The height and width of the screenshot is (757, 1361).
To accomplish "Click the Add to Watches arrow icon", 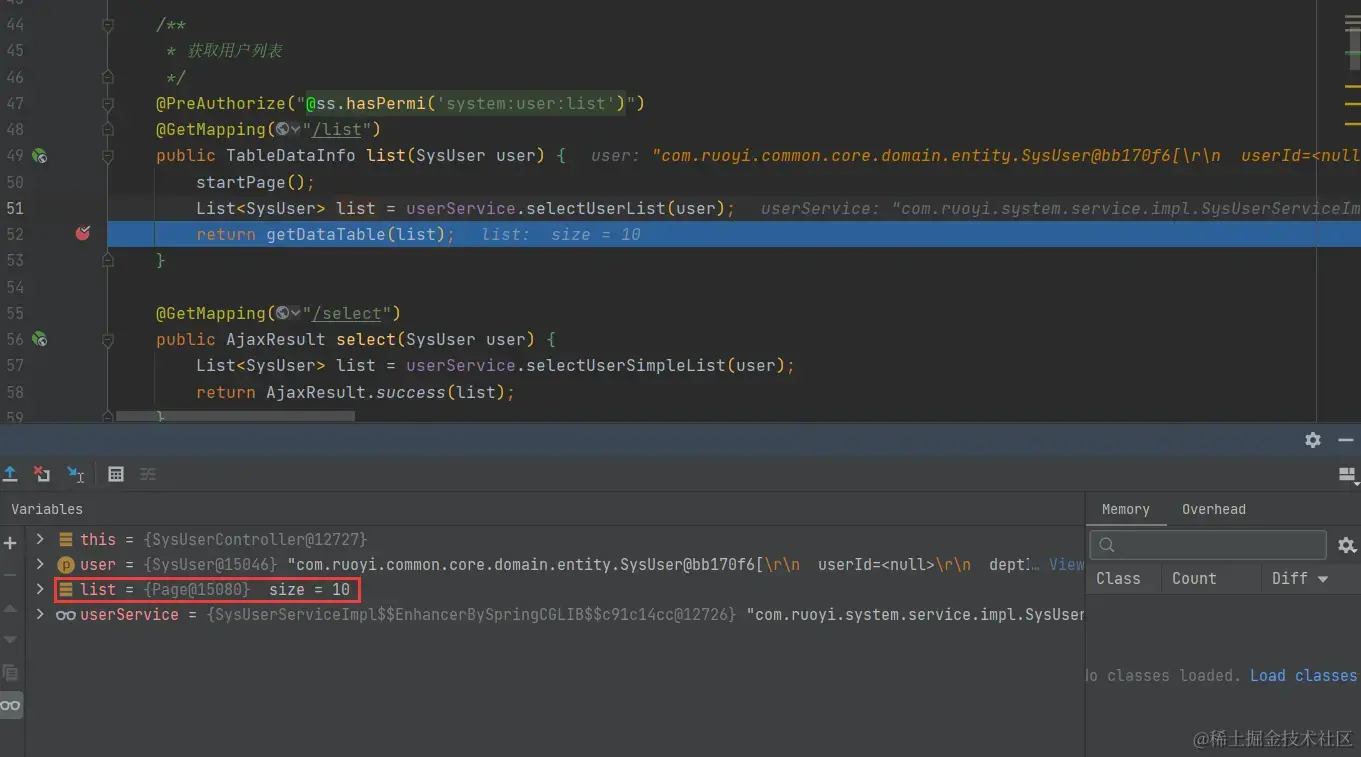I will 76,474.
